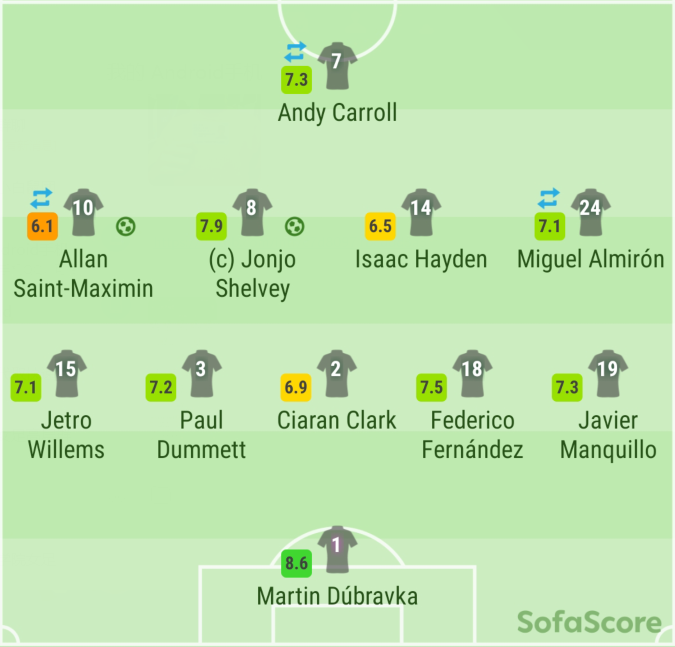Click Dúbravka's 8.6 rating badge
Screen dimensions: 675x647
coord(297,563)
